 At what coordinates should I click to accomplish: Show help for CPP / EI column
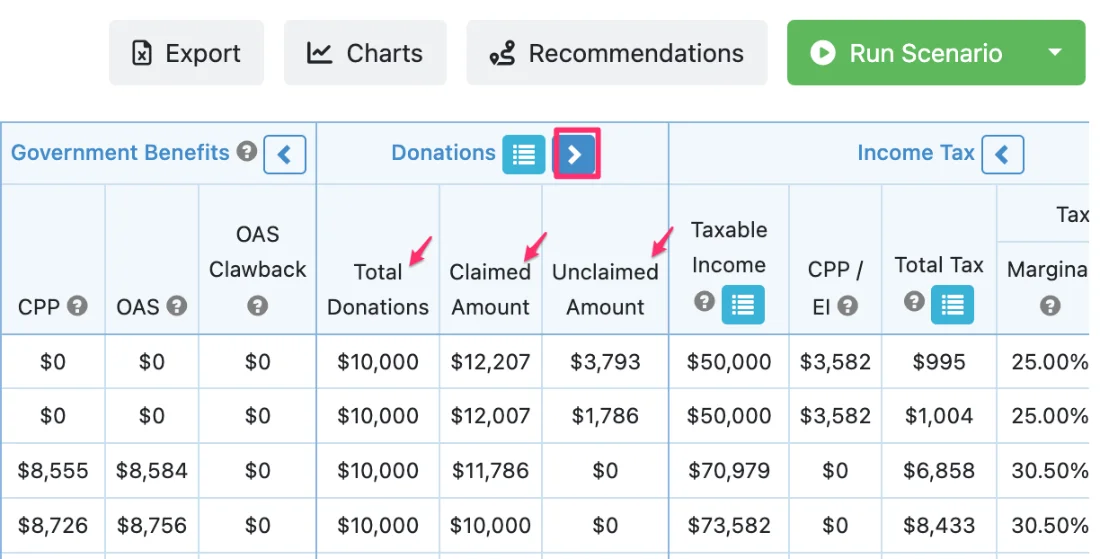[847, 306]
